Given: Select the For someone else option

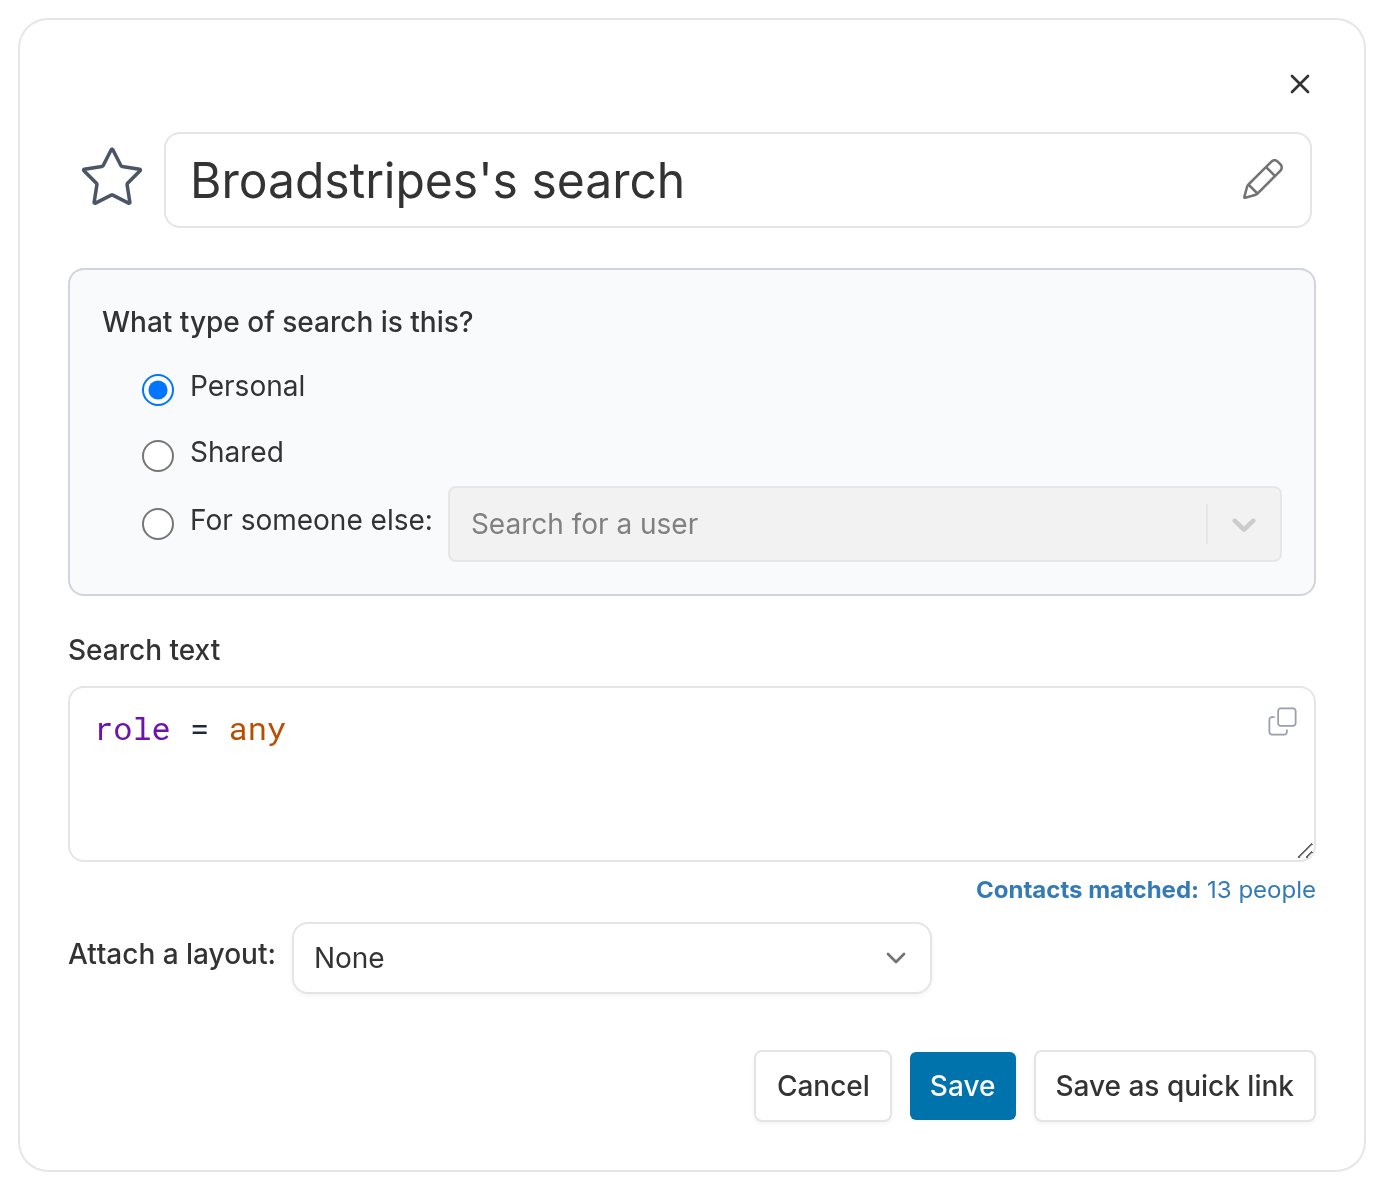Looking at the screenshot, I should (x=158, y=523).
